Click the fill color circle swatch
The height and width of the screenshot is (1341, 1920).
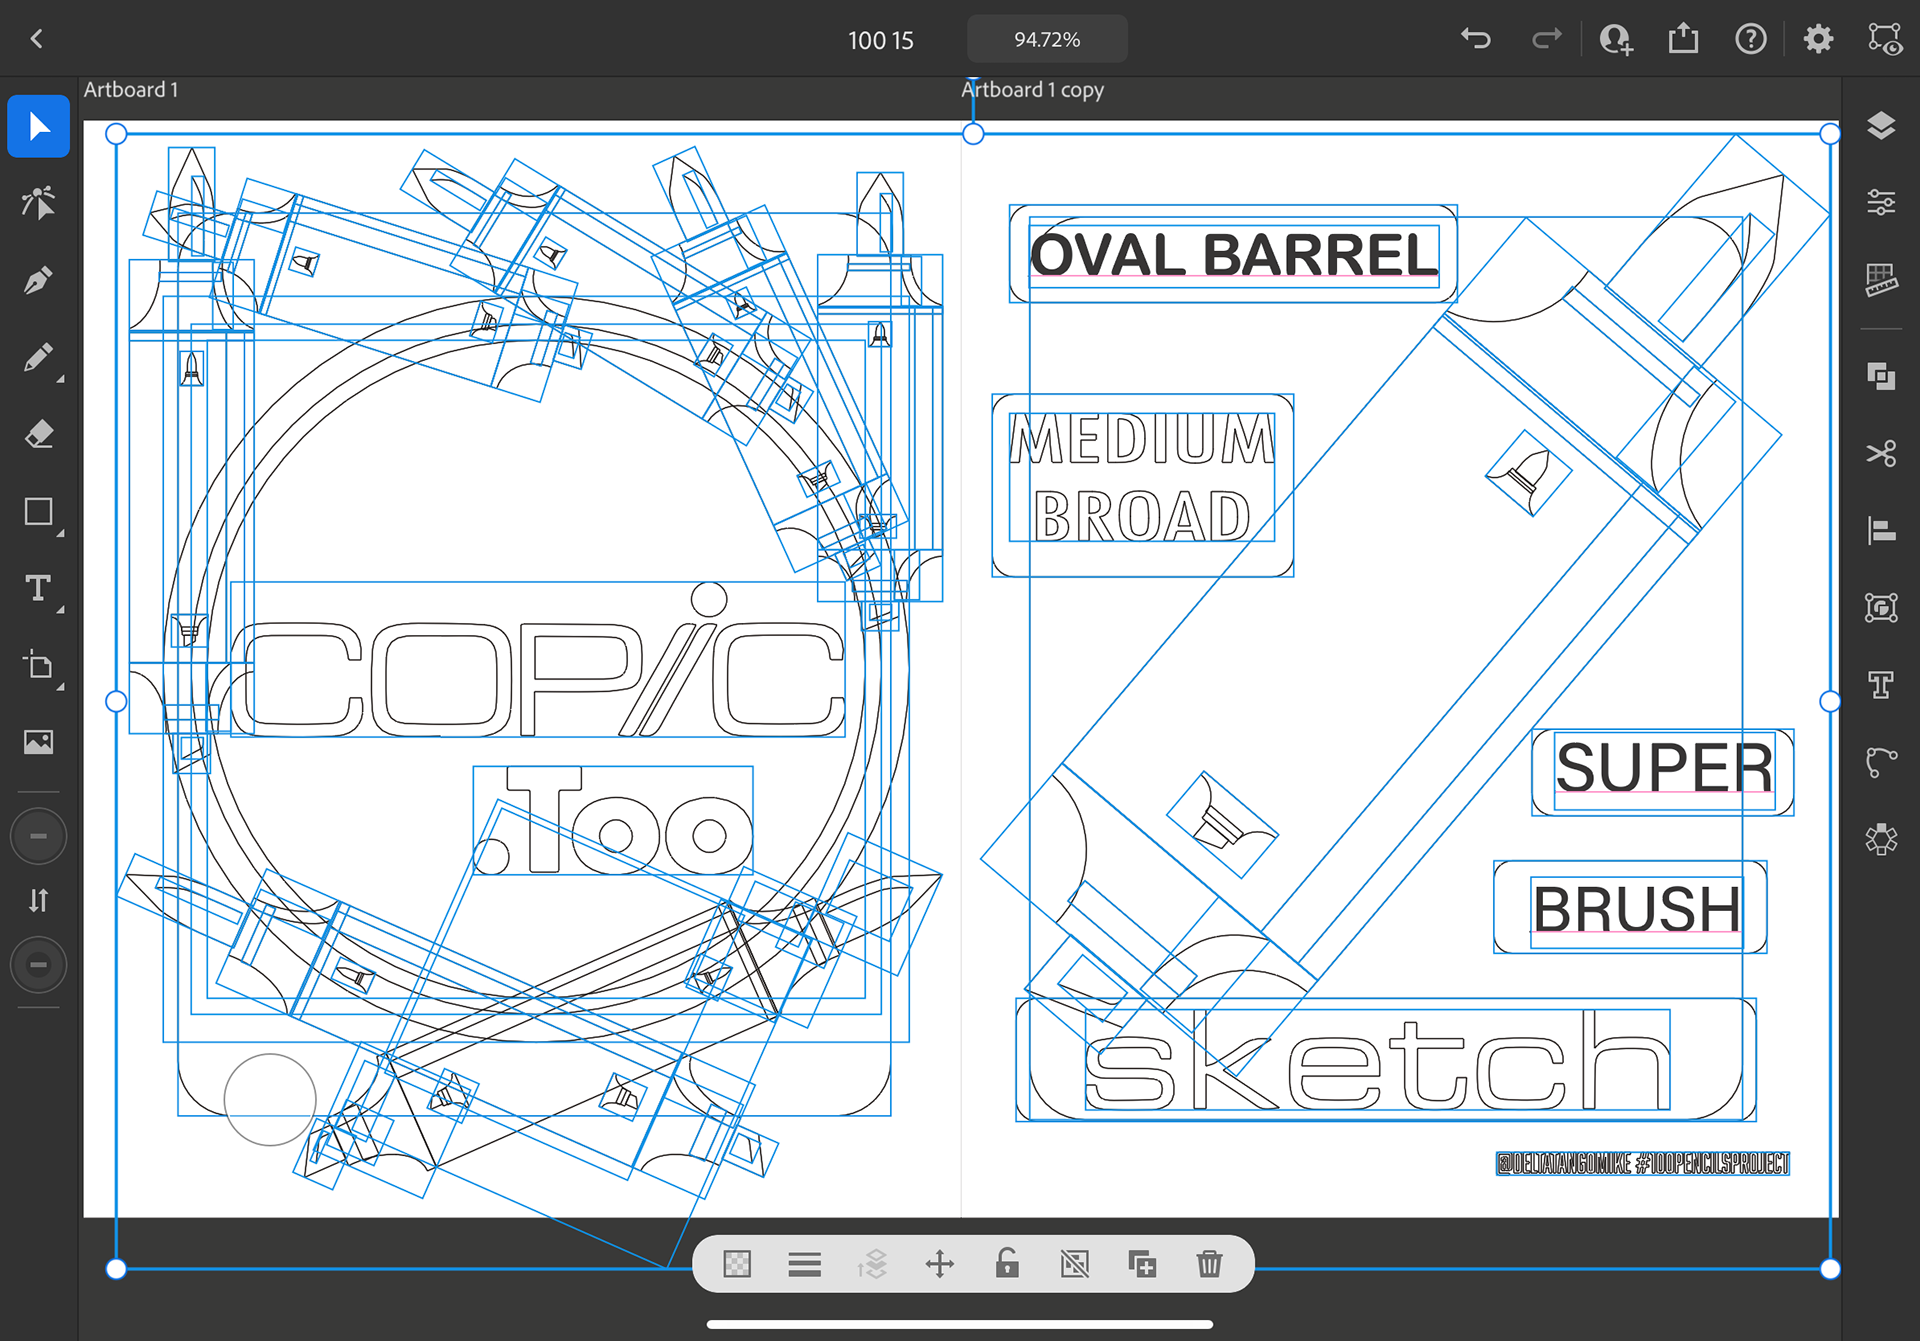tap(38, 836)
